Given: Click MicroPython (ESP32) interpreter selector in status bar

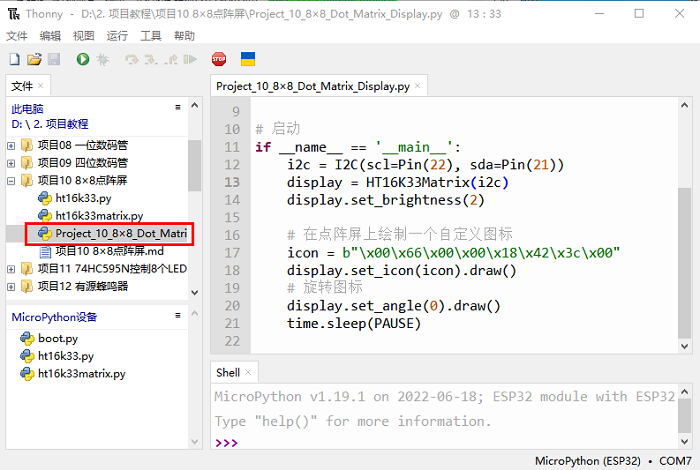Looking at the screenshot, I should coord(588,460).
